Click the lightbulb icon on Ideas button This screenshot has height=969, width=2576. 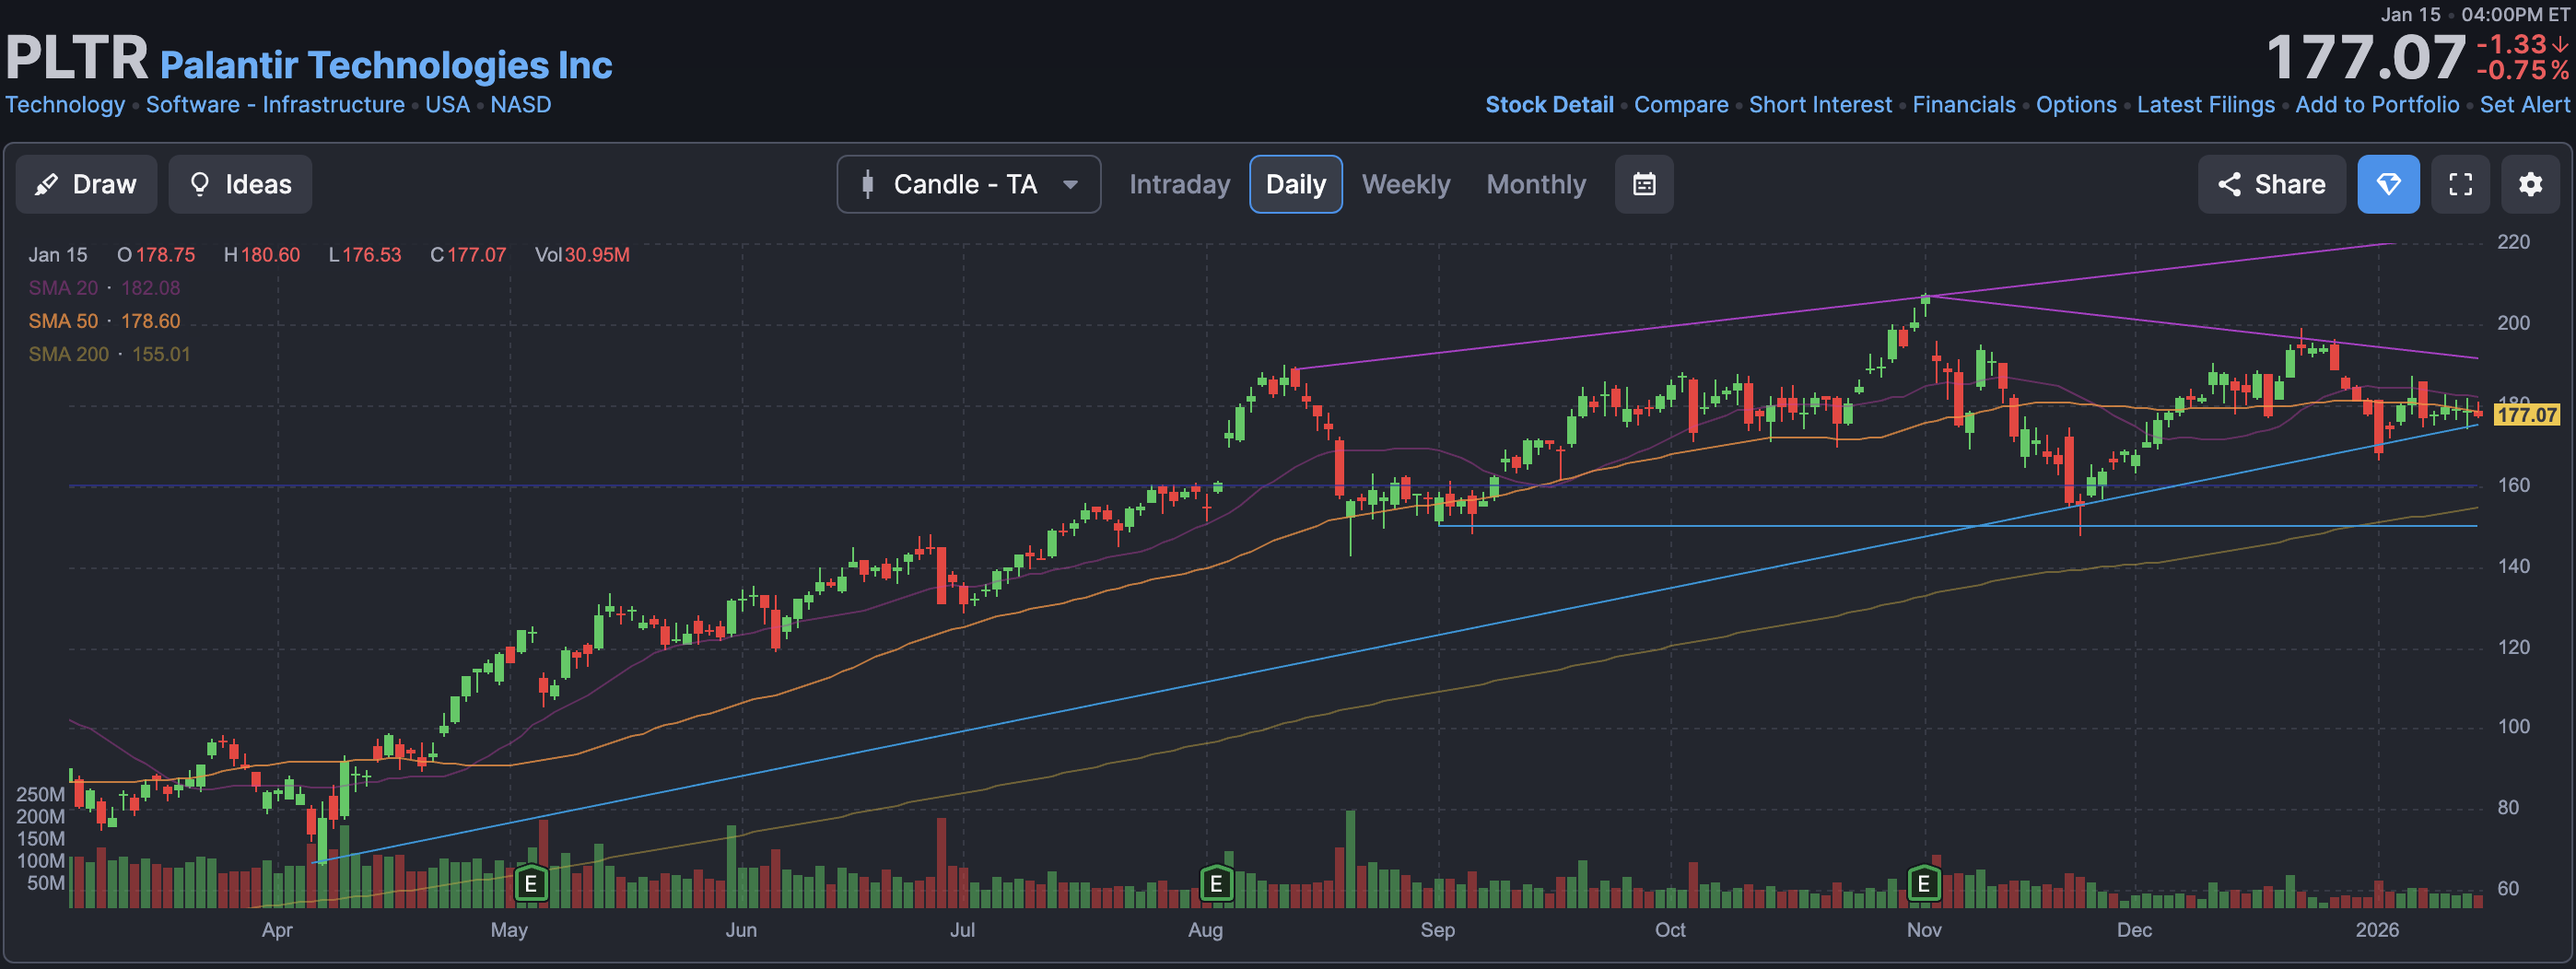[x=200, y=184]
